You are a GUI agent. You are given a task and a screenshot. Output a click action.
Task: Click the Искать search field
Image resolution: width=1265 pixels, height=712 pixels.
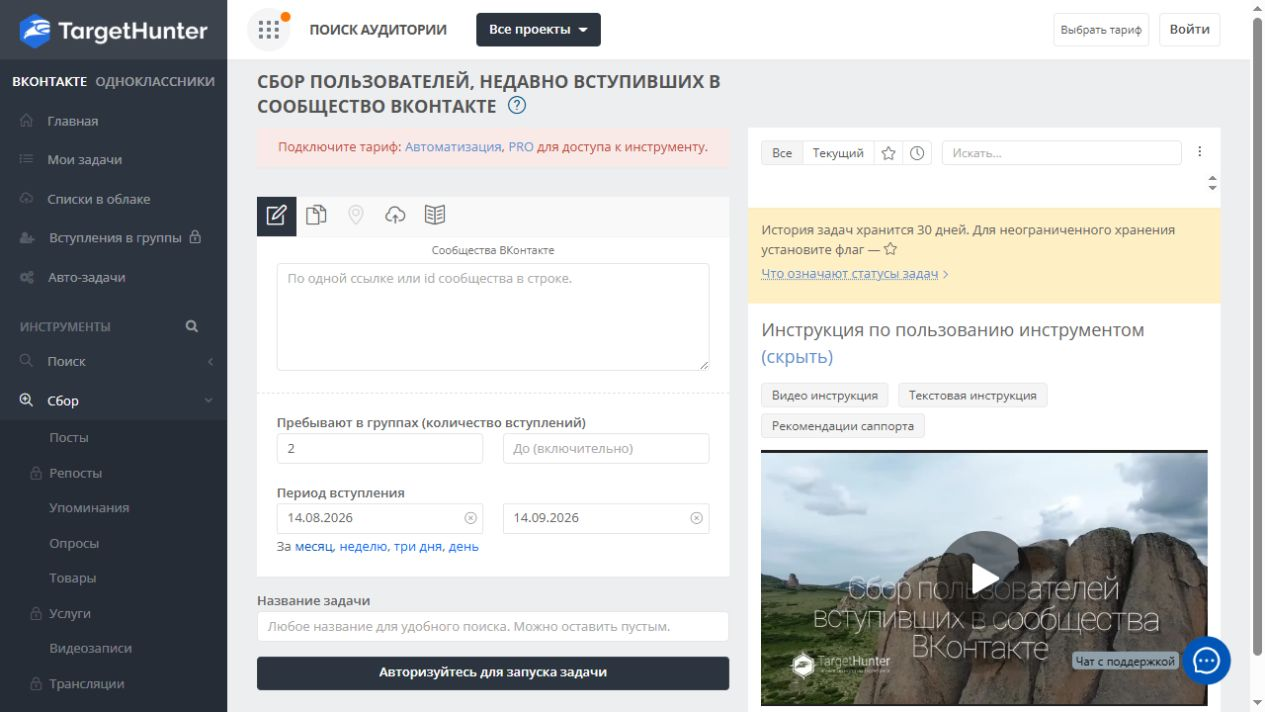1062,153
